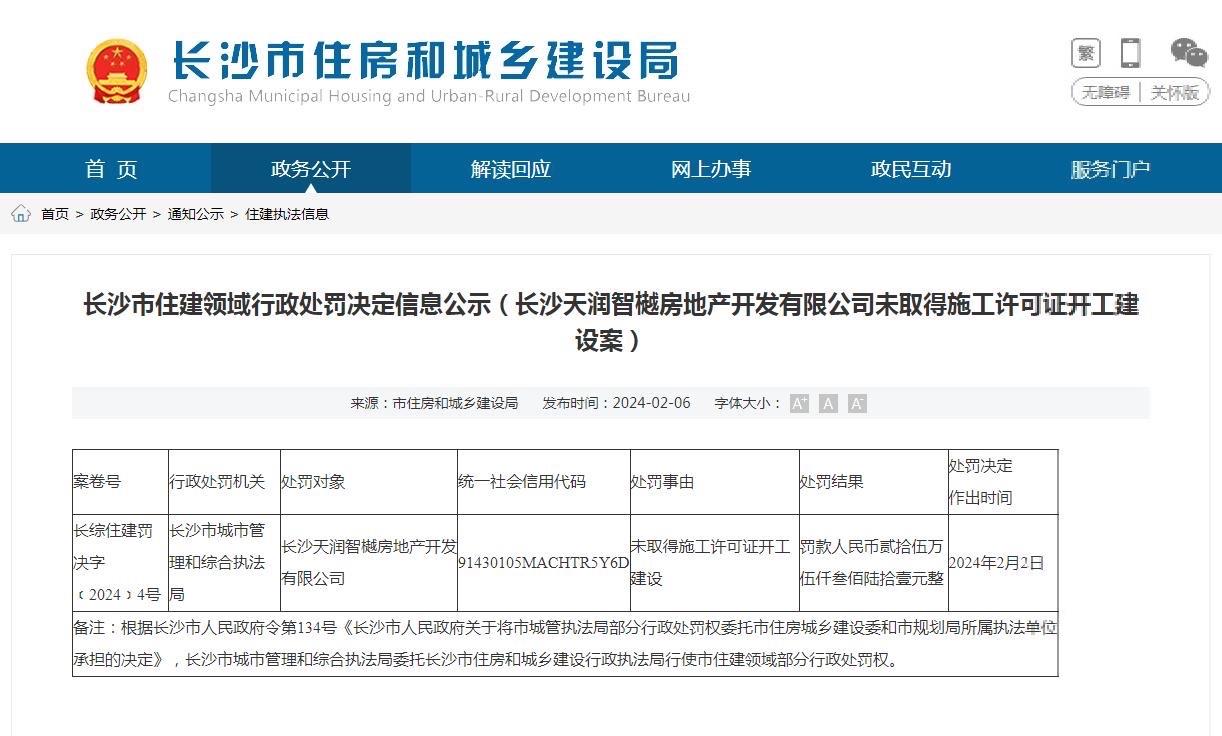Click cell 长沙天润智樾房地产开发有限公司
The height and width of the screenshot is (736, 1222).
369,563
